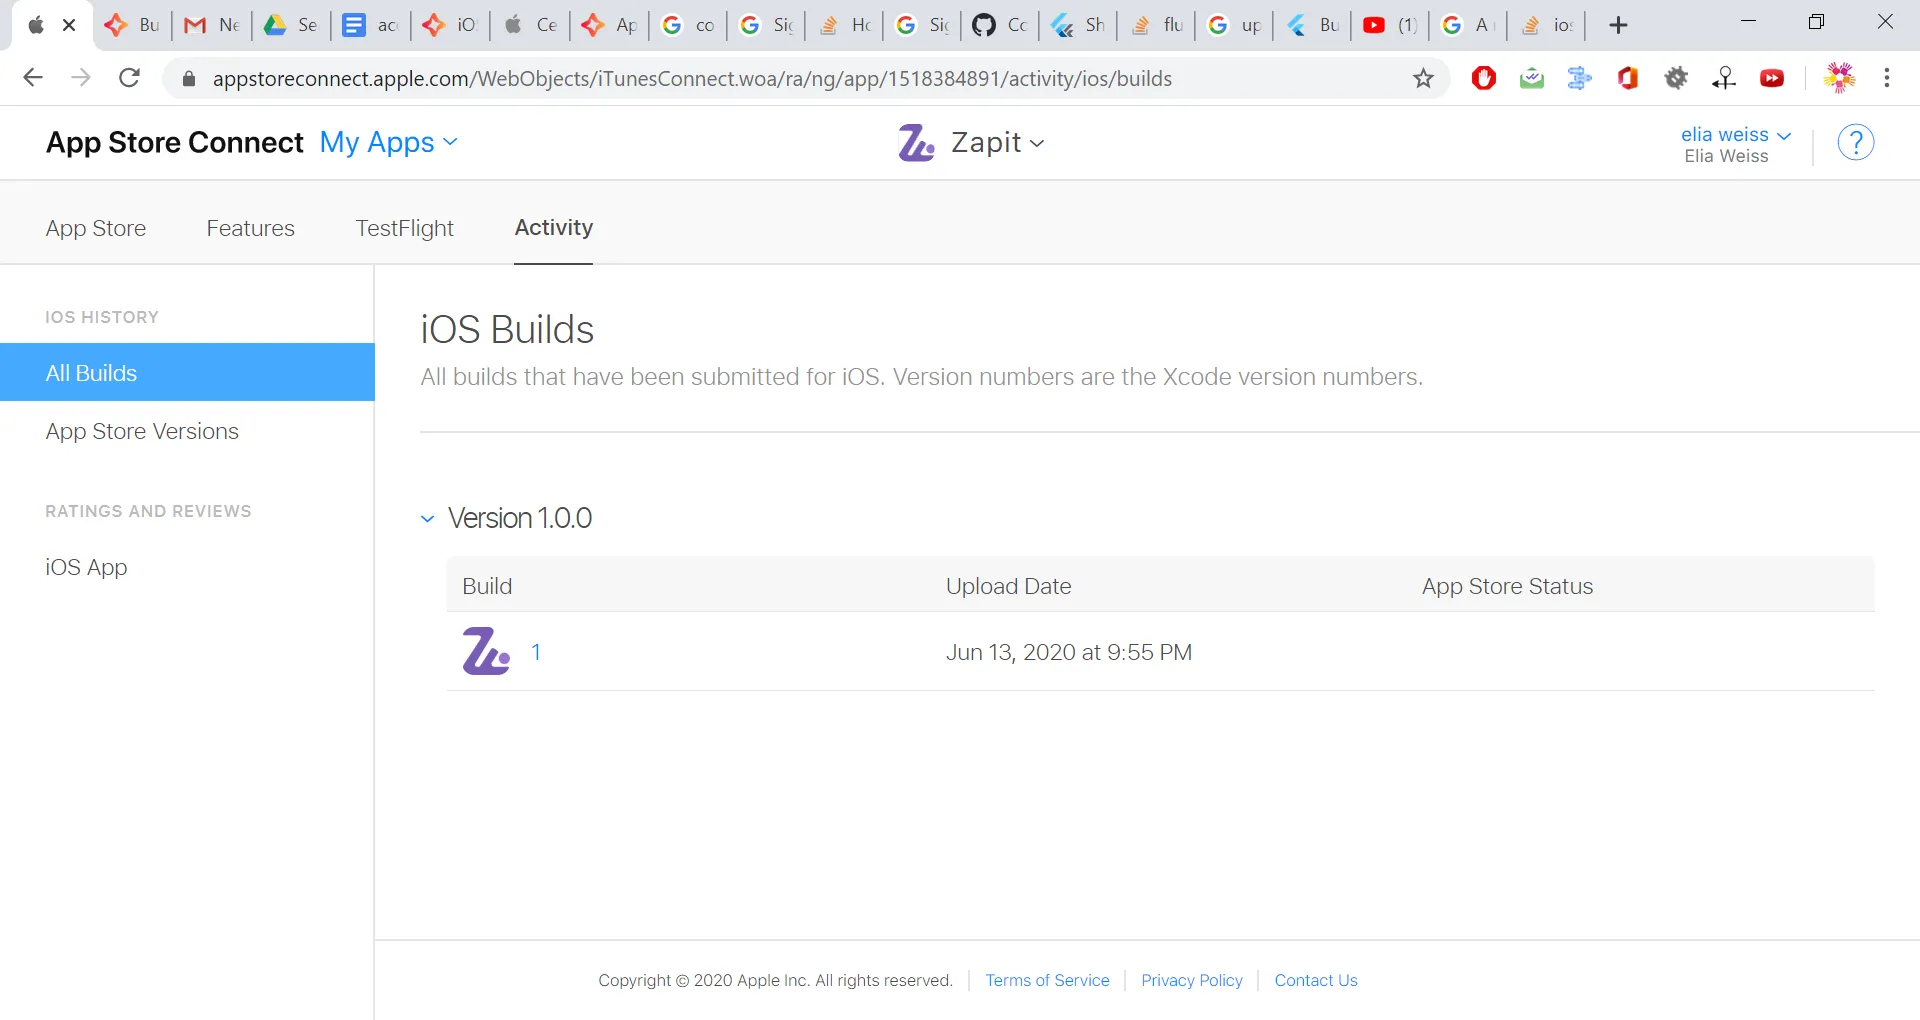The width and height of the screenshot is (1920, 1020).
Task: Click the address bar URL
Action: coord(692,79)
